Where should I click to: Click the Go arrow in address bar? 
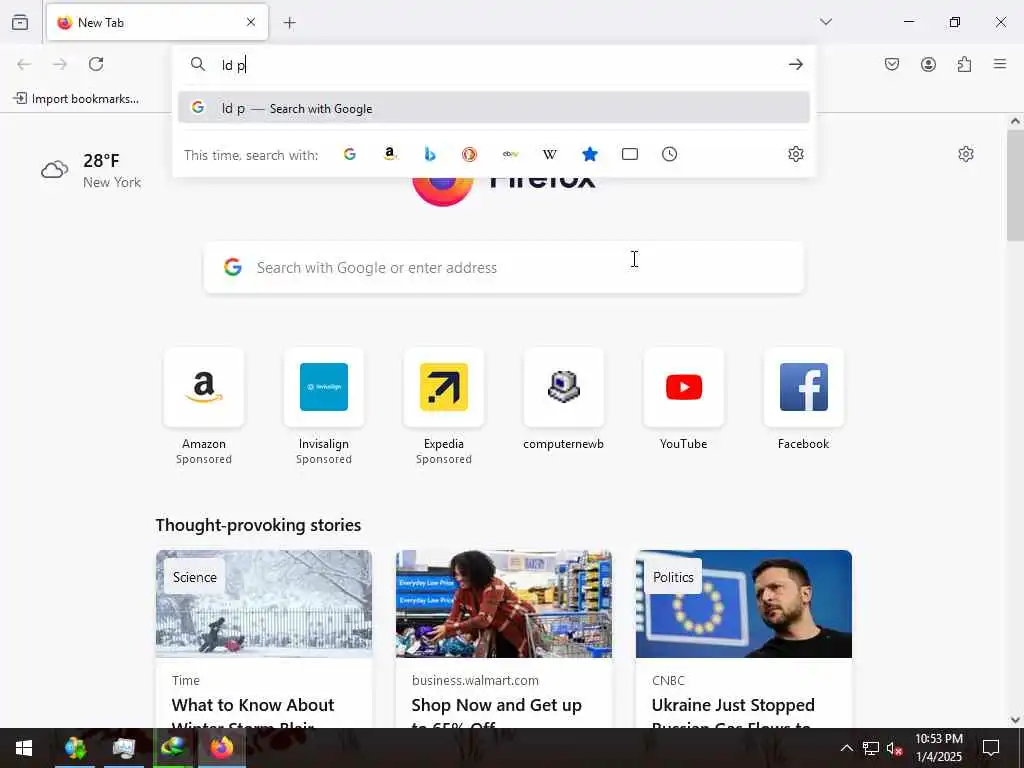795,64
